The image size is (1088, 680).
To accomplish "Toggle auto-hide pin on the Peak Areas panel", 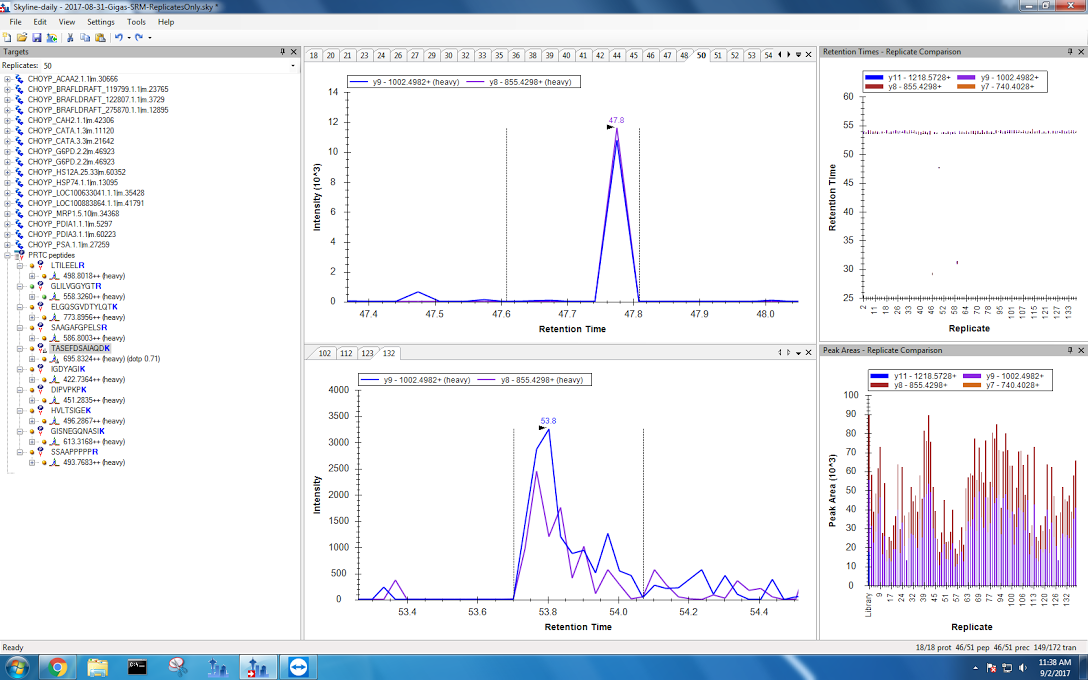I will coord(1069,350).
